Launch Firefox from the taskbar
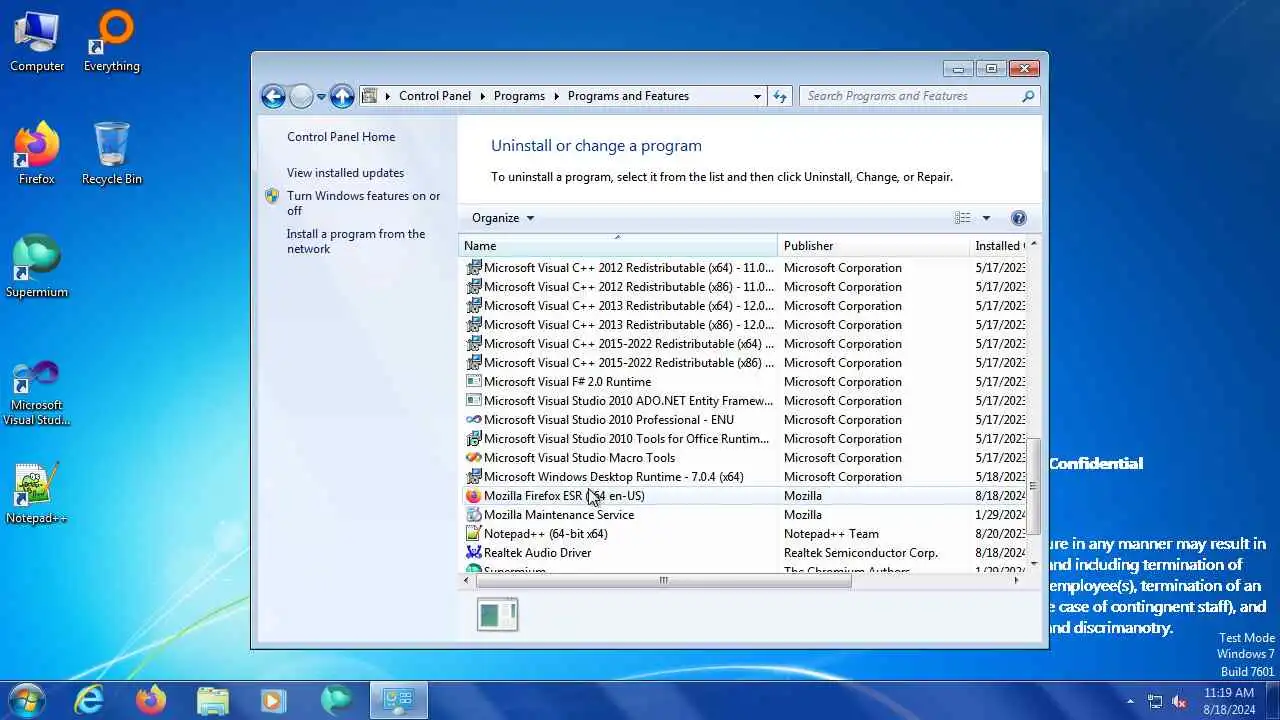1280x720 pixels. pos(151,700)
